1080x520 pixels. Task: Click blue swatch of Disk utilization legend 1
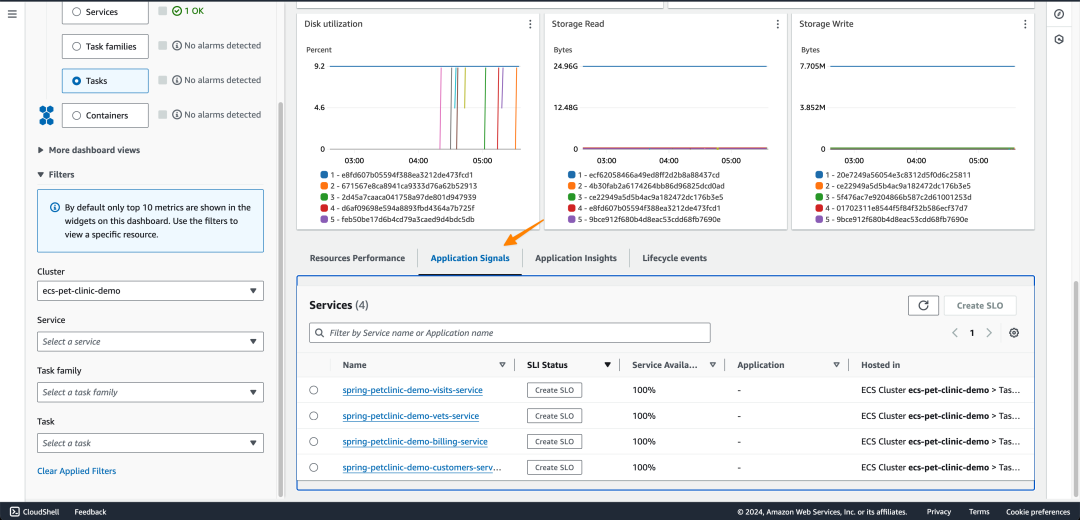tap(324, 175)
